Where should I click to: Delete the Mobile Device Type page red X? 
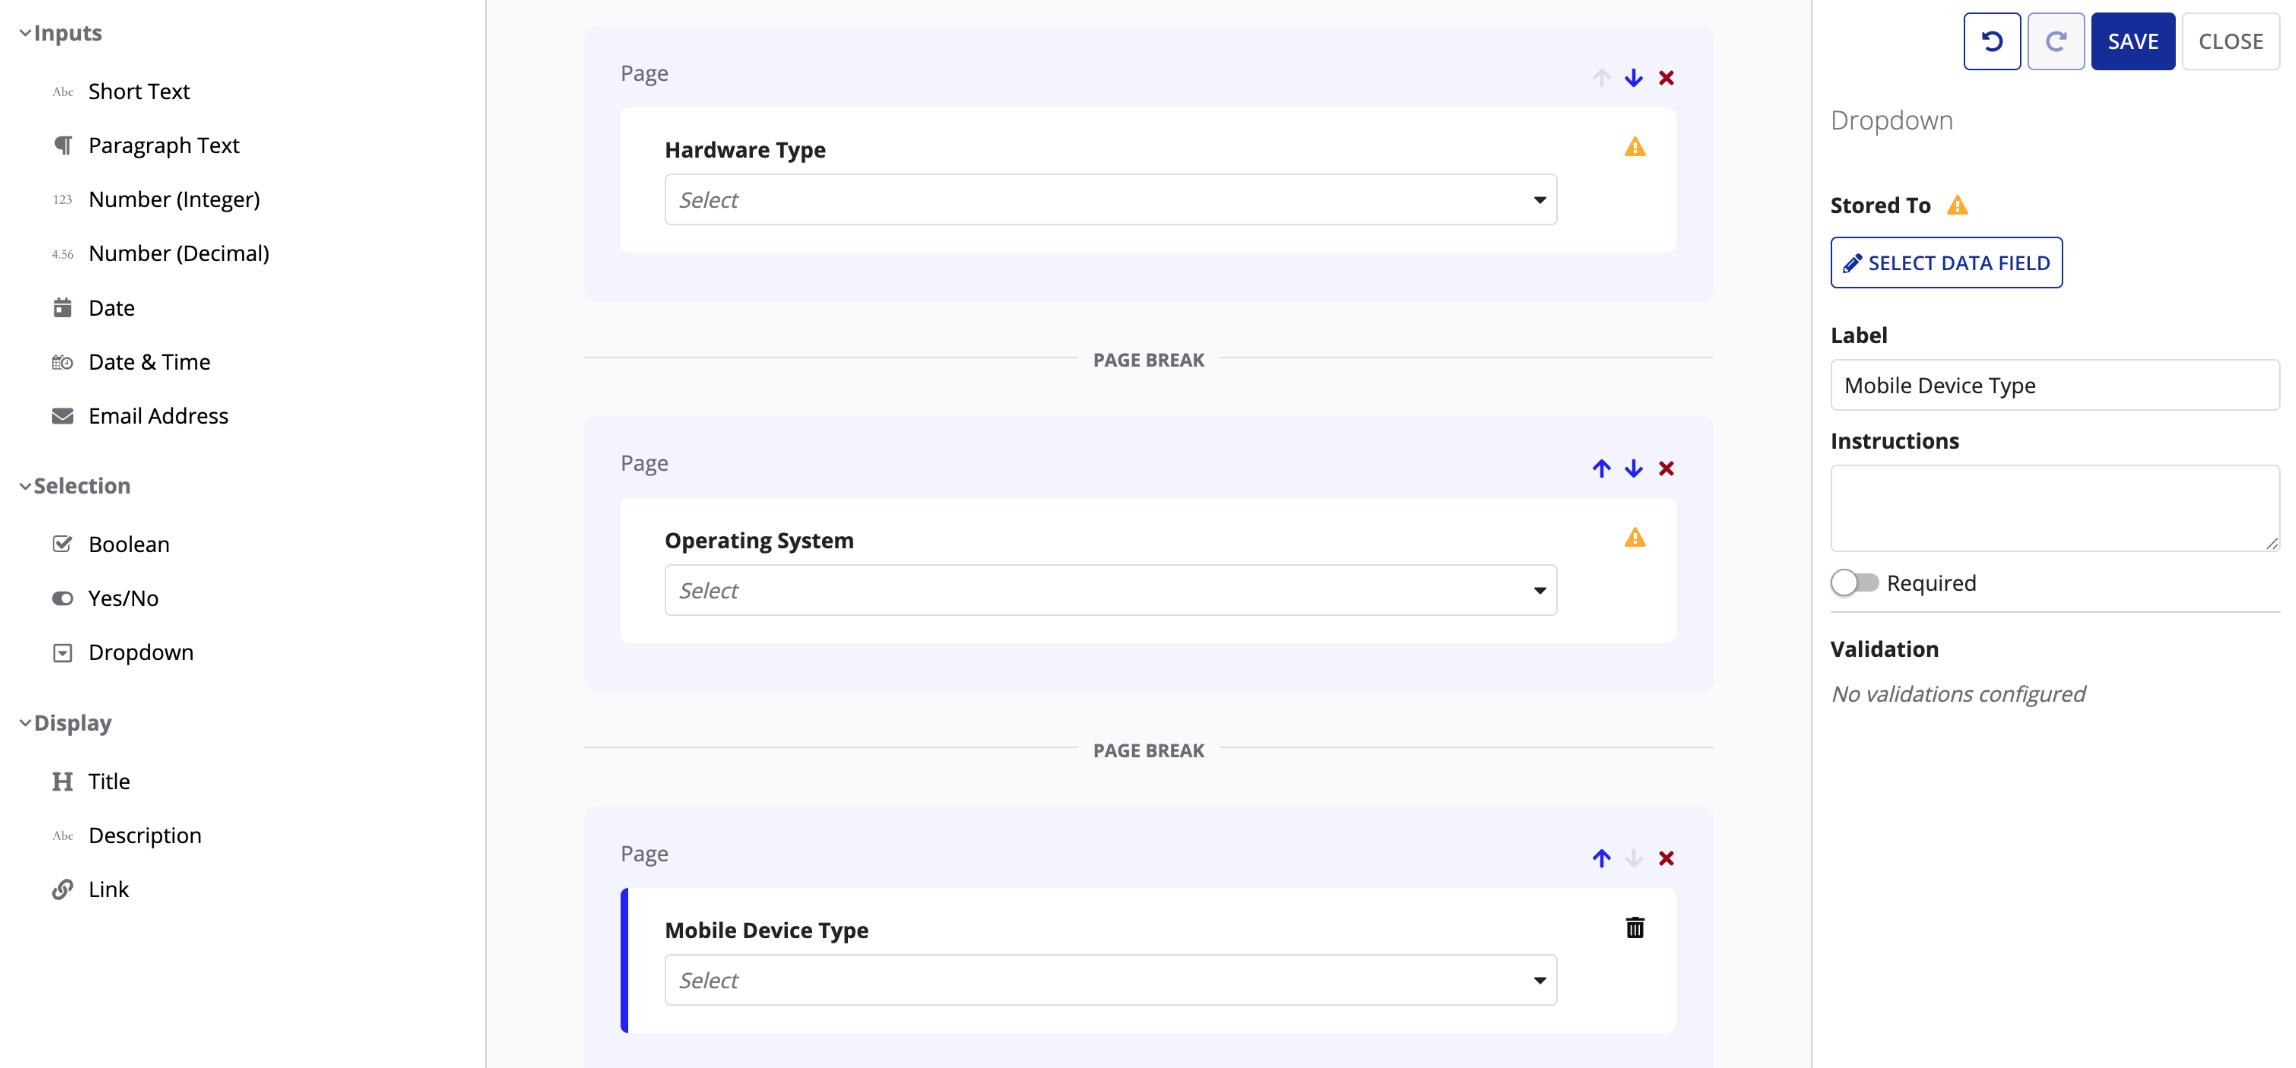coord(1666,858)
